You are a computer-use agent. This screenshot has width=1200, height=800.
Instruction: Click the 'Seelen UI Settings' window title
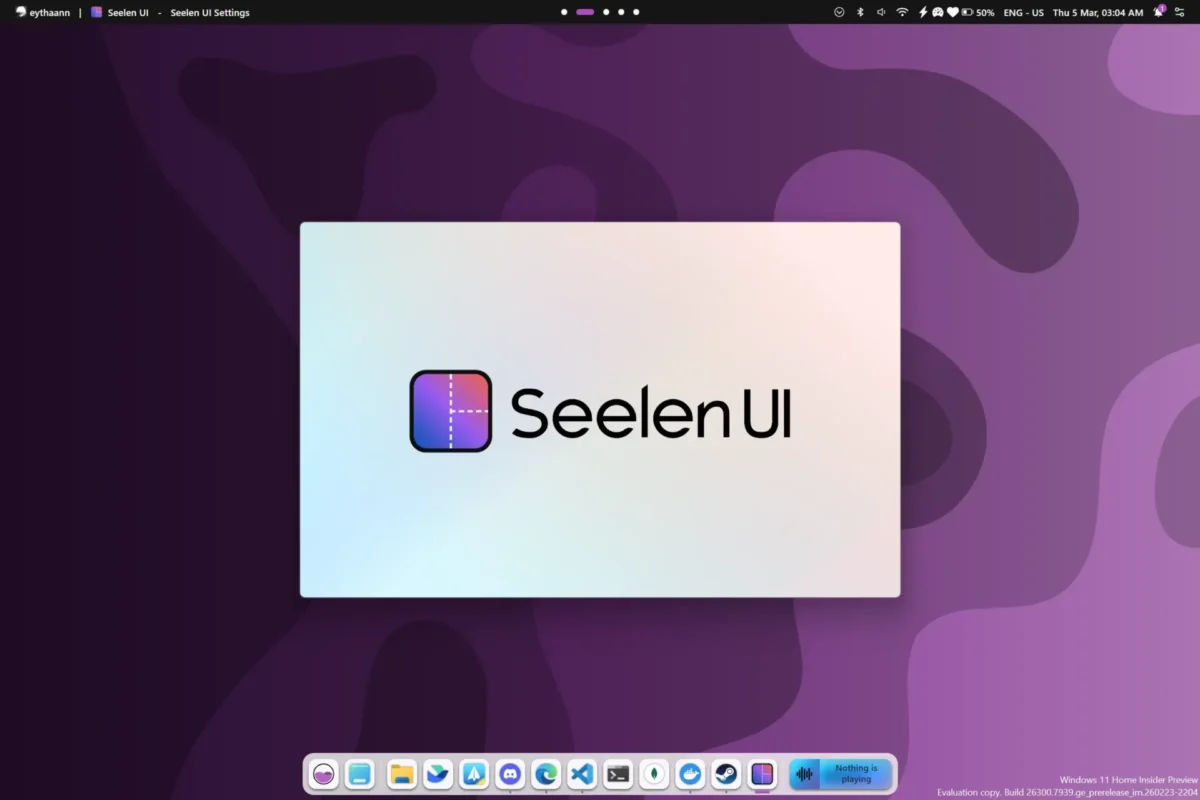pyautogui.click(x=210, y=13)
